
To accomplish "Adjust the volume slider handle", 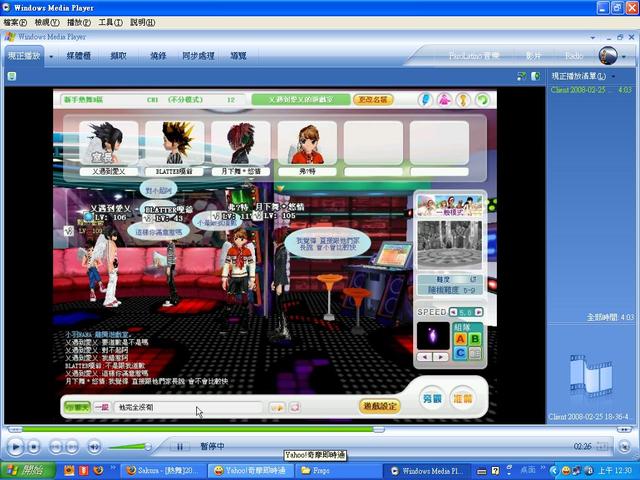I will click(148, 447).
